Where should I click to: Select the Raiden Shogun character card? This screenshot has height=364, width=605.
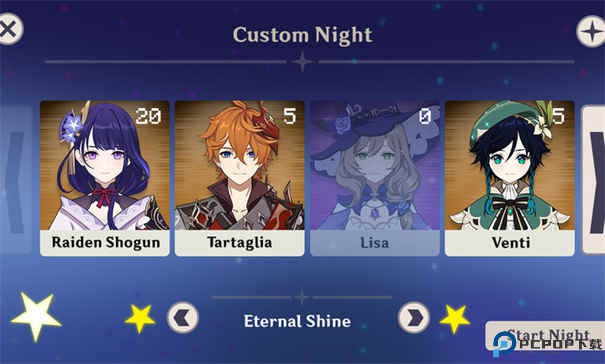pyautogui.click(x=105, y=178)
